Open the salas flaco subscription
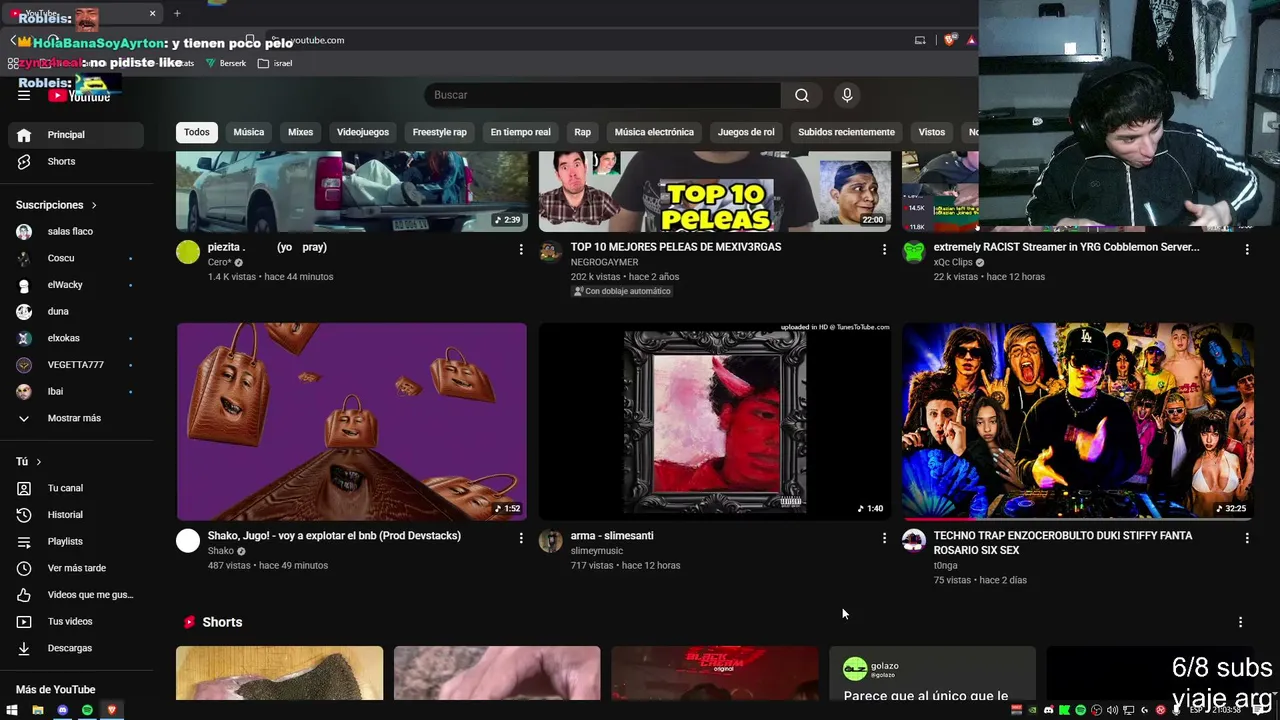This screenshot has height=720, width=1280. coord(76,231)
